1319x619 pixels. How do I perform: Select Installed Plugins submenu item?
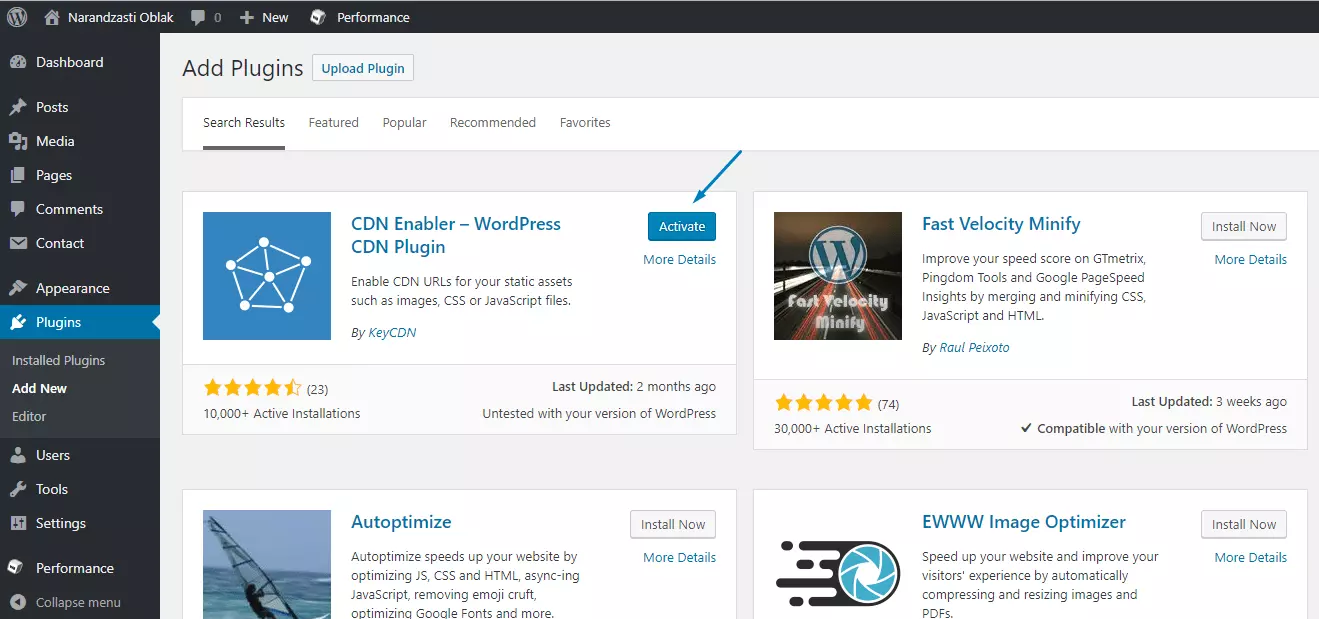click(58, 360)
